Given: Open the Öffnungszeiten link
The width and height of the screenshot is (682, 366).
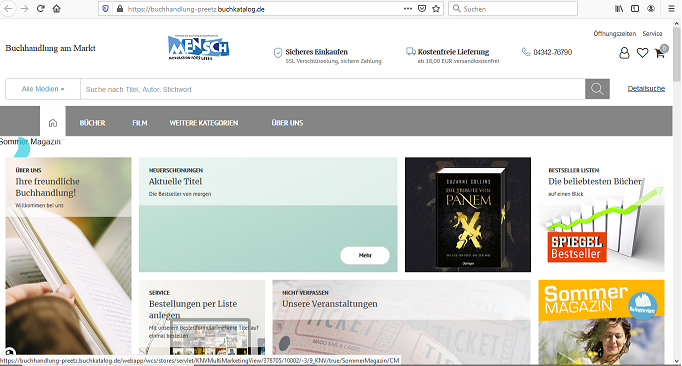Looking at the screenshot, I should (x=615, y=34).
